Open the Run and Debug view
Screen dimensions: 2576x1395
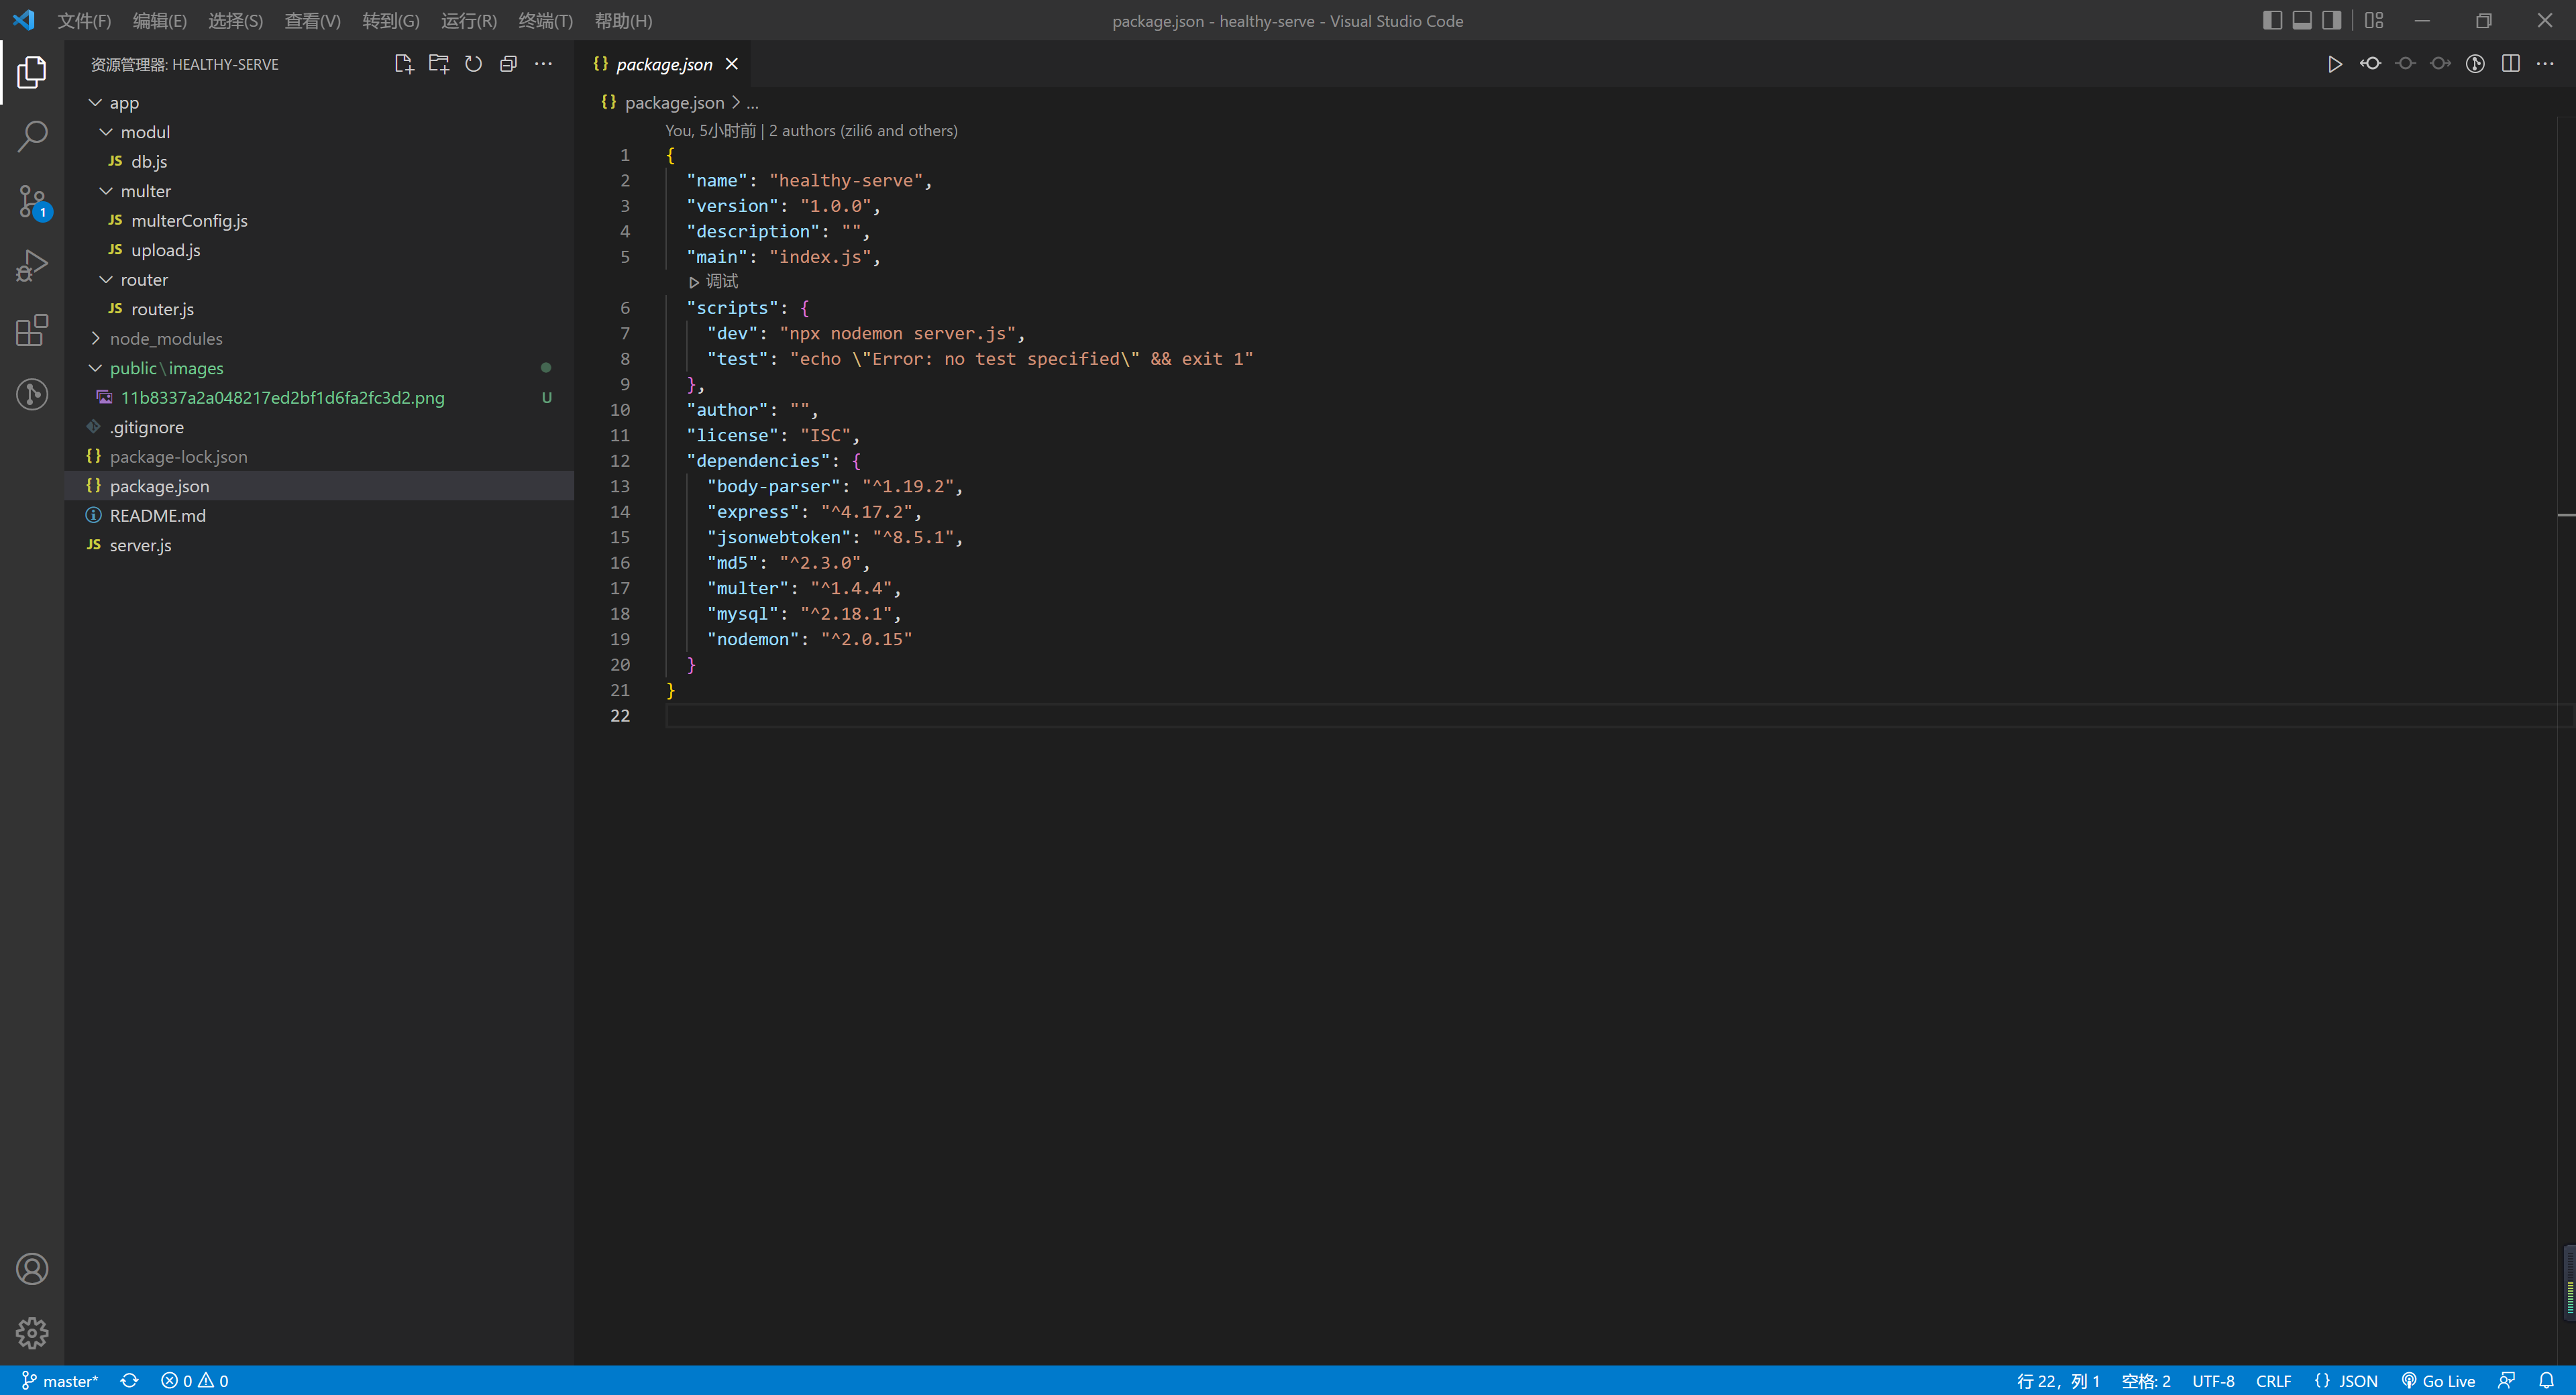[x=32, y=264]
